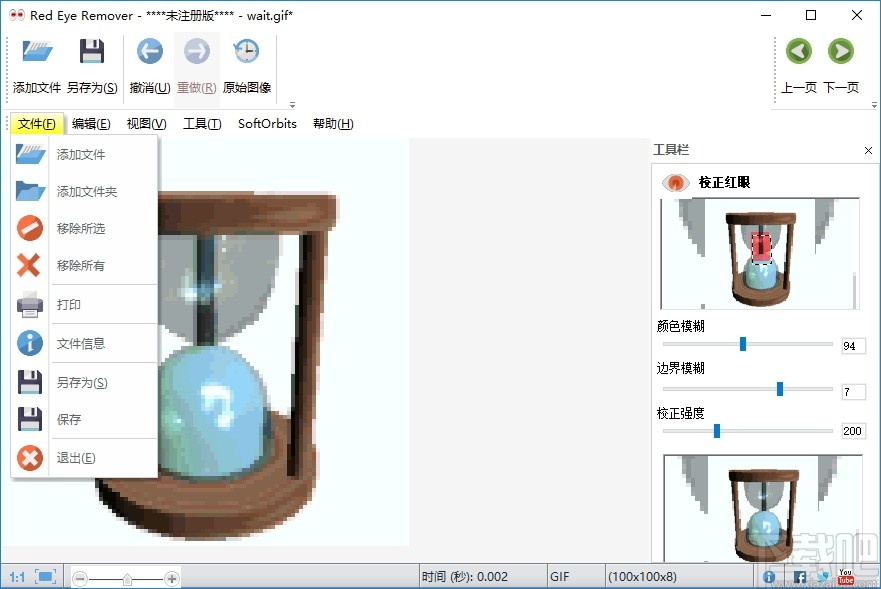This screenshot has width=881, height=589.
Task: Click the chevron under the page navigation arrows
Action: [x=875, y=104]
